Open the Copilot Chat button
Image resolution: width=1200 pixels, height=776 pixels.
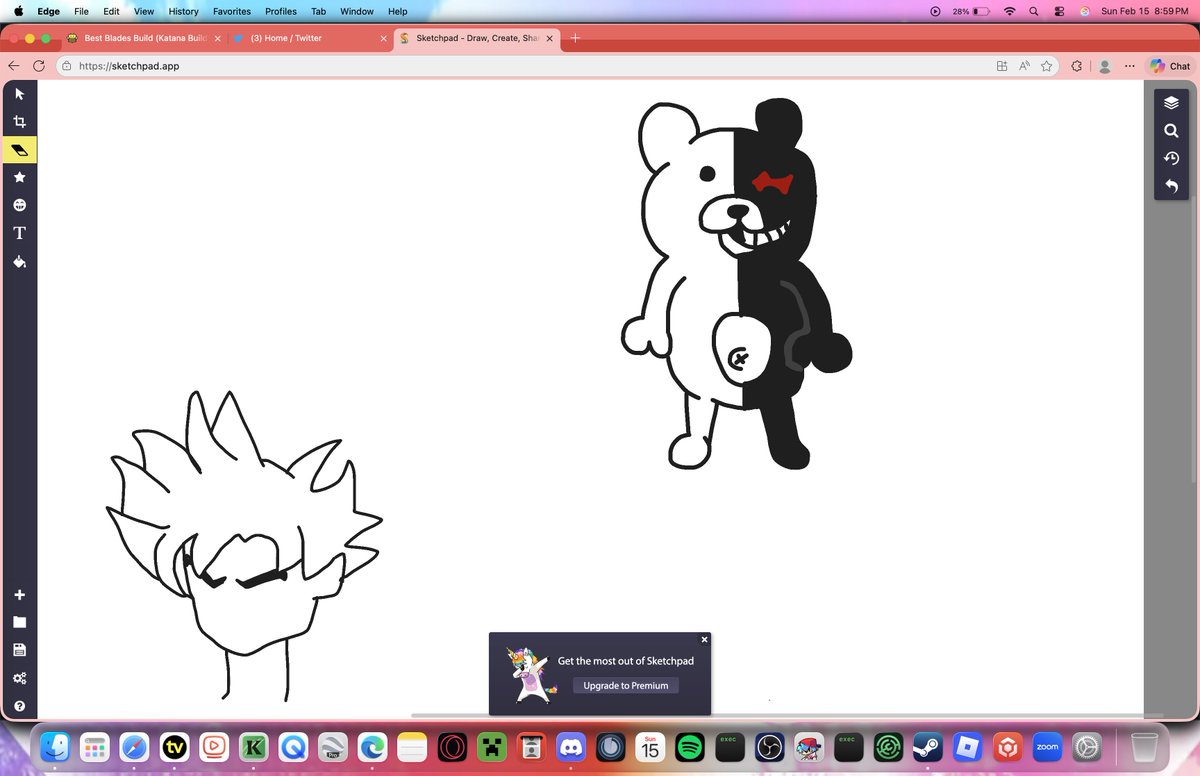1169,66
